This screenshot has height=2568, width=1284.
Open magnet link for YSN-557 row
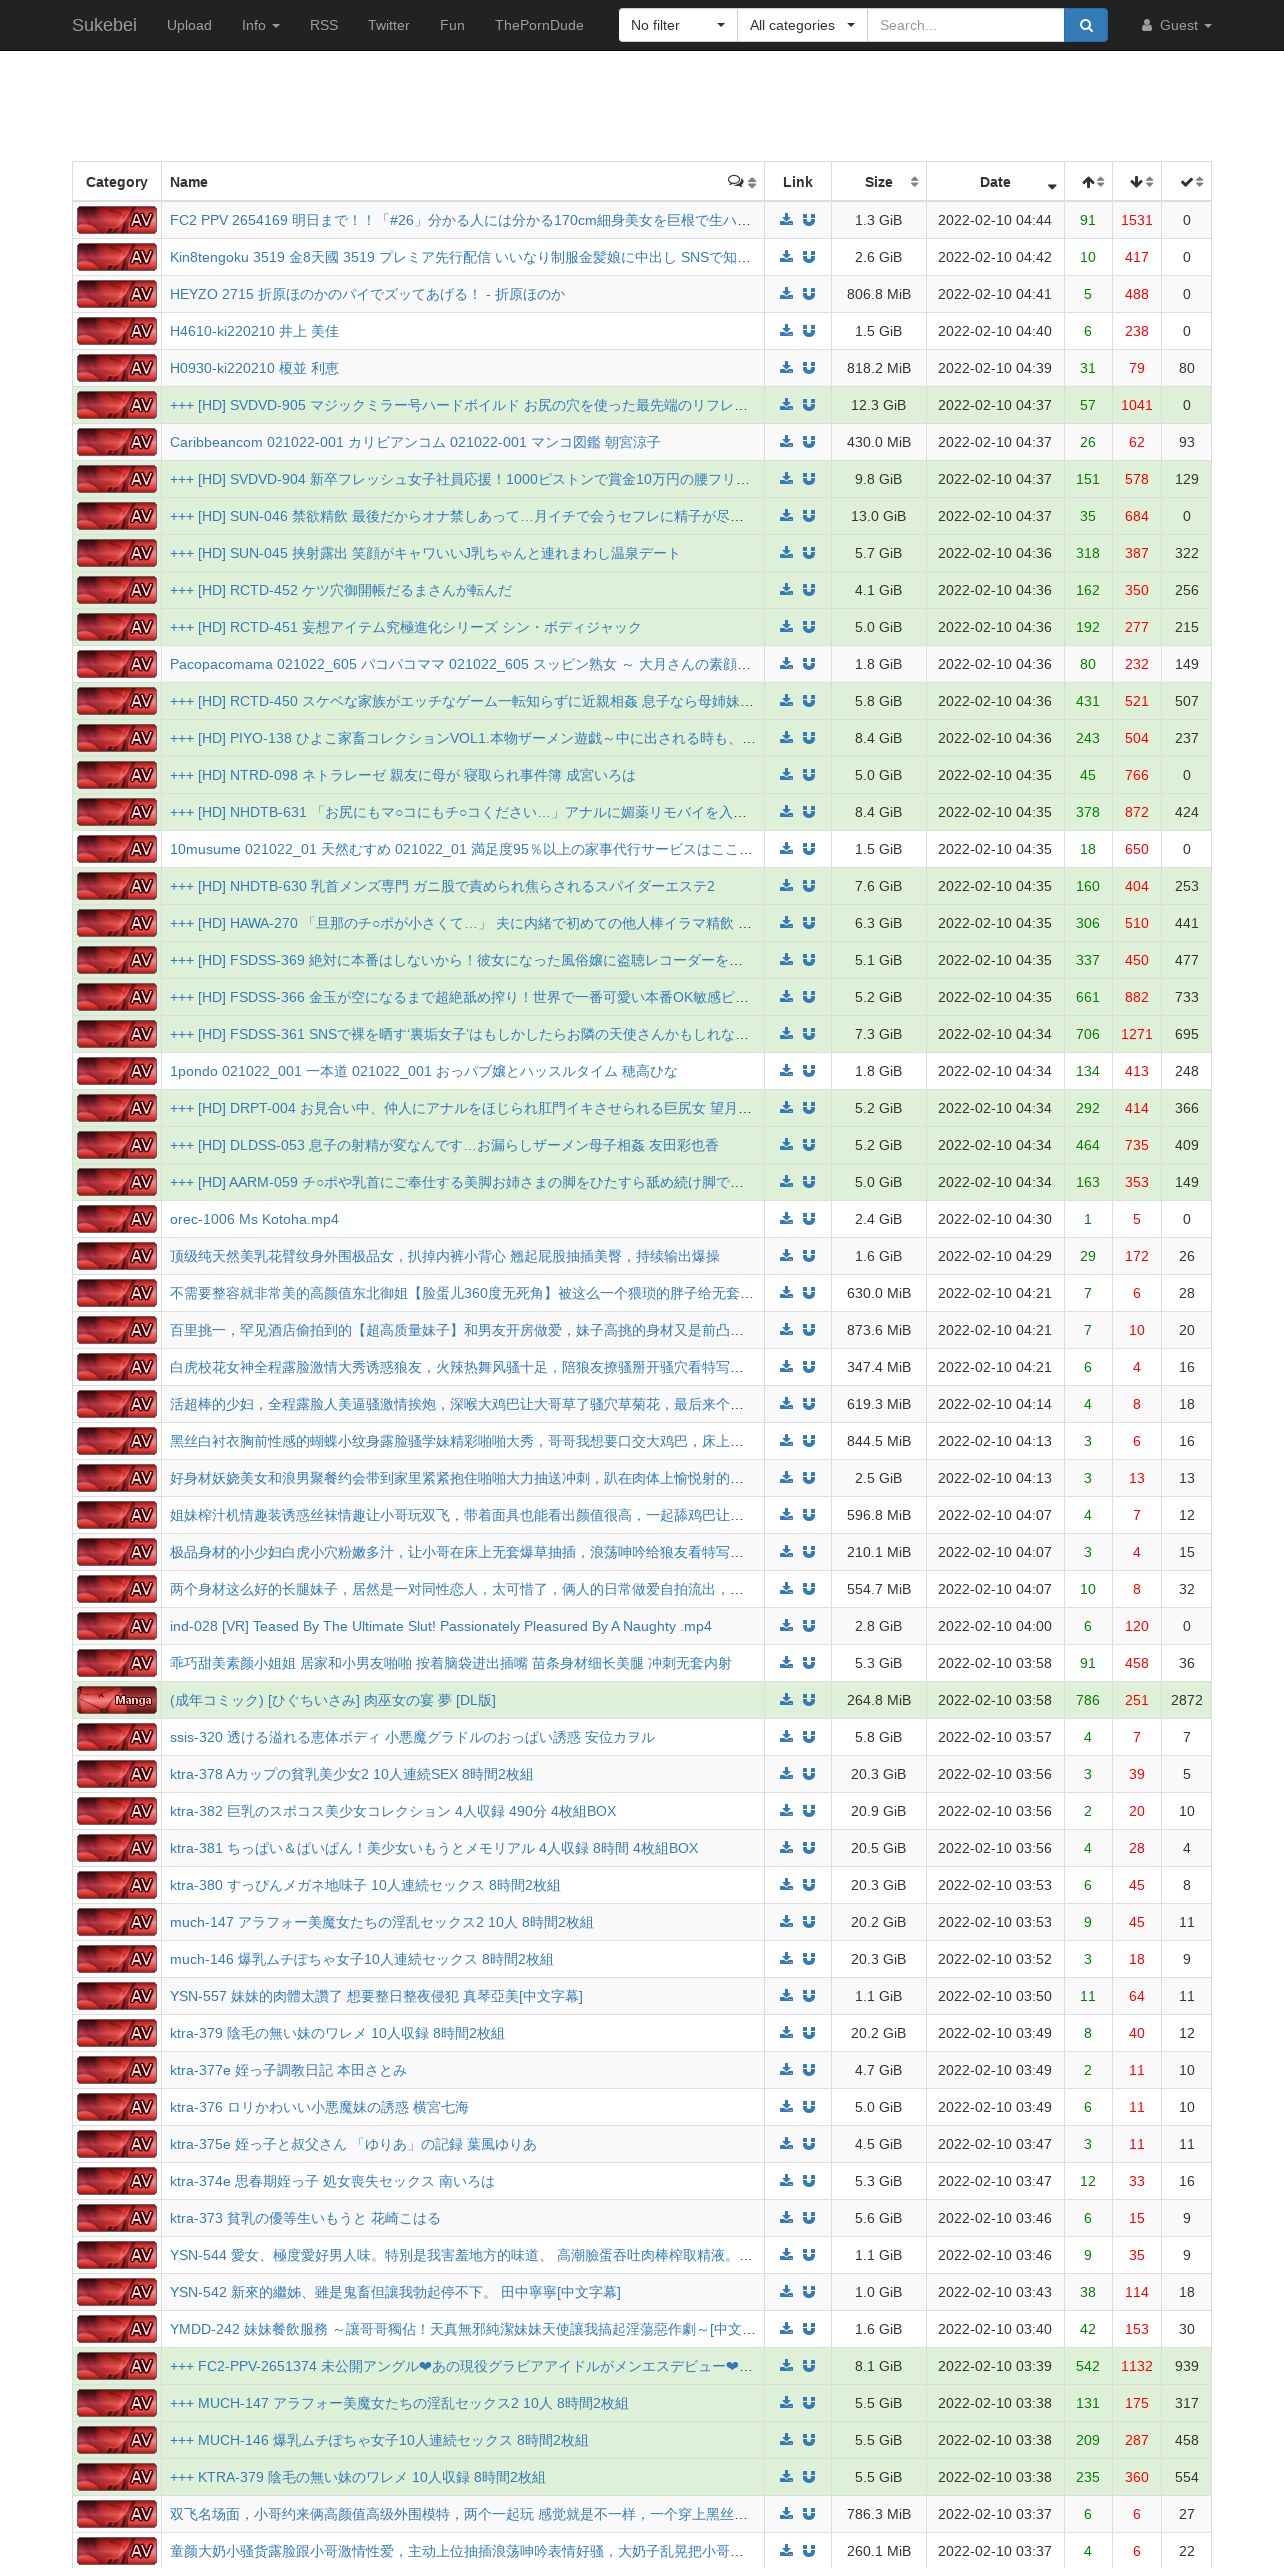click(809, 1996)
